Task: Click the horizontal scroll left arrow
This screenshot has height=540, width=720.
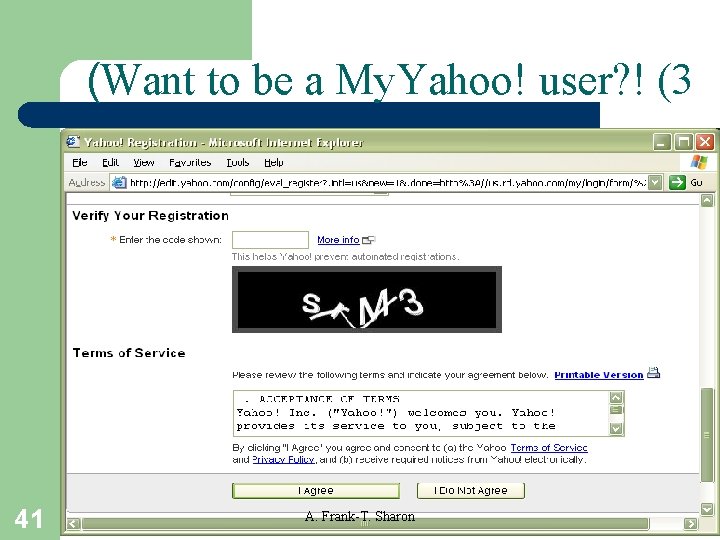Action: (x=73, y=523)
